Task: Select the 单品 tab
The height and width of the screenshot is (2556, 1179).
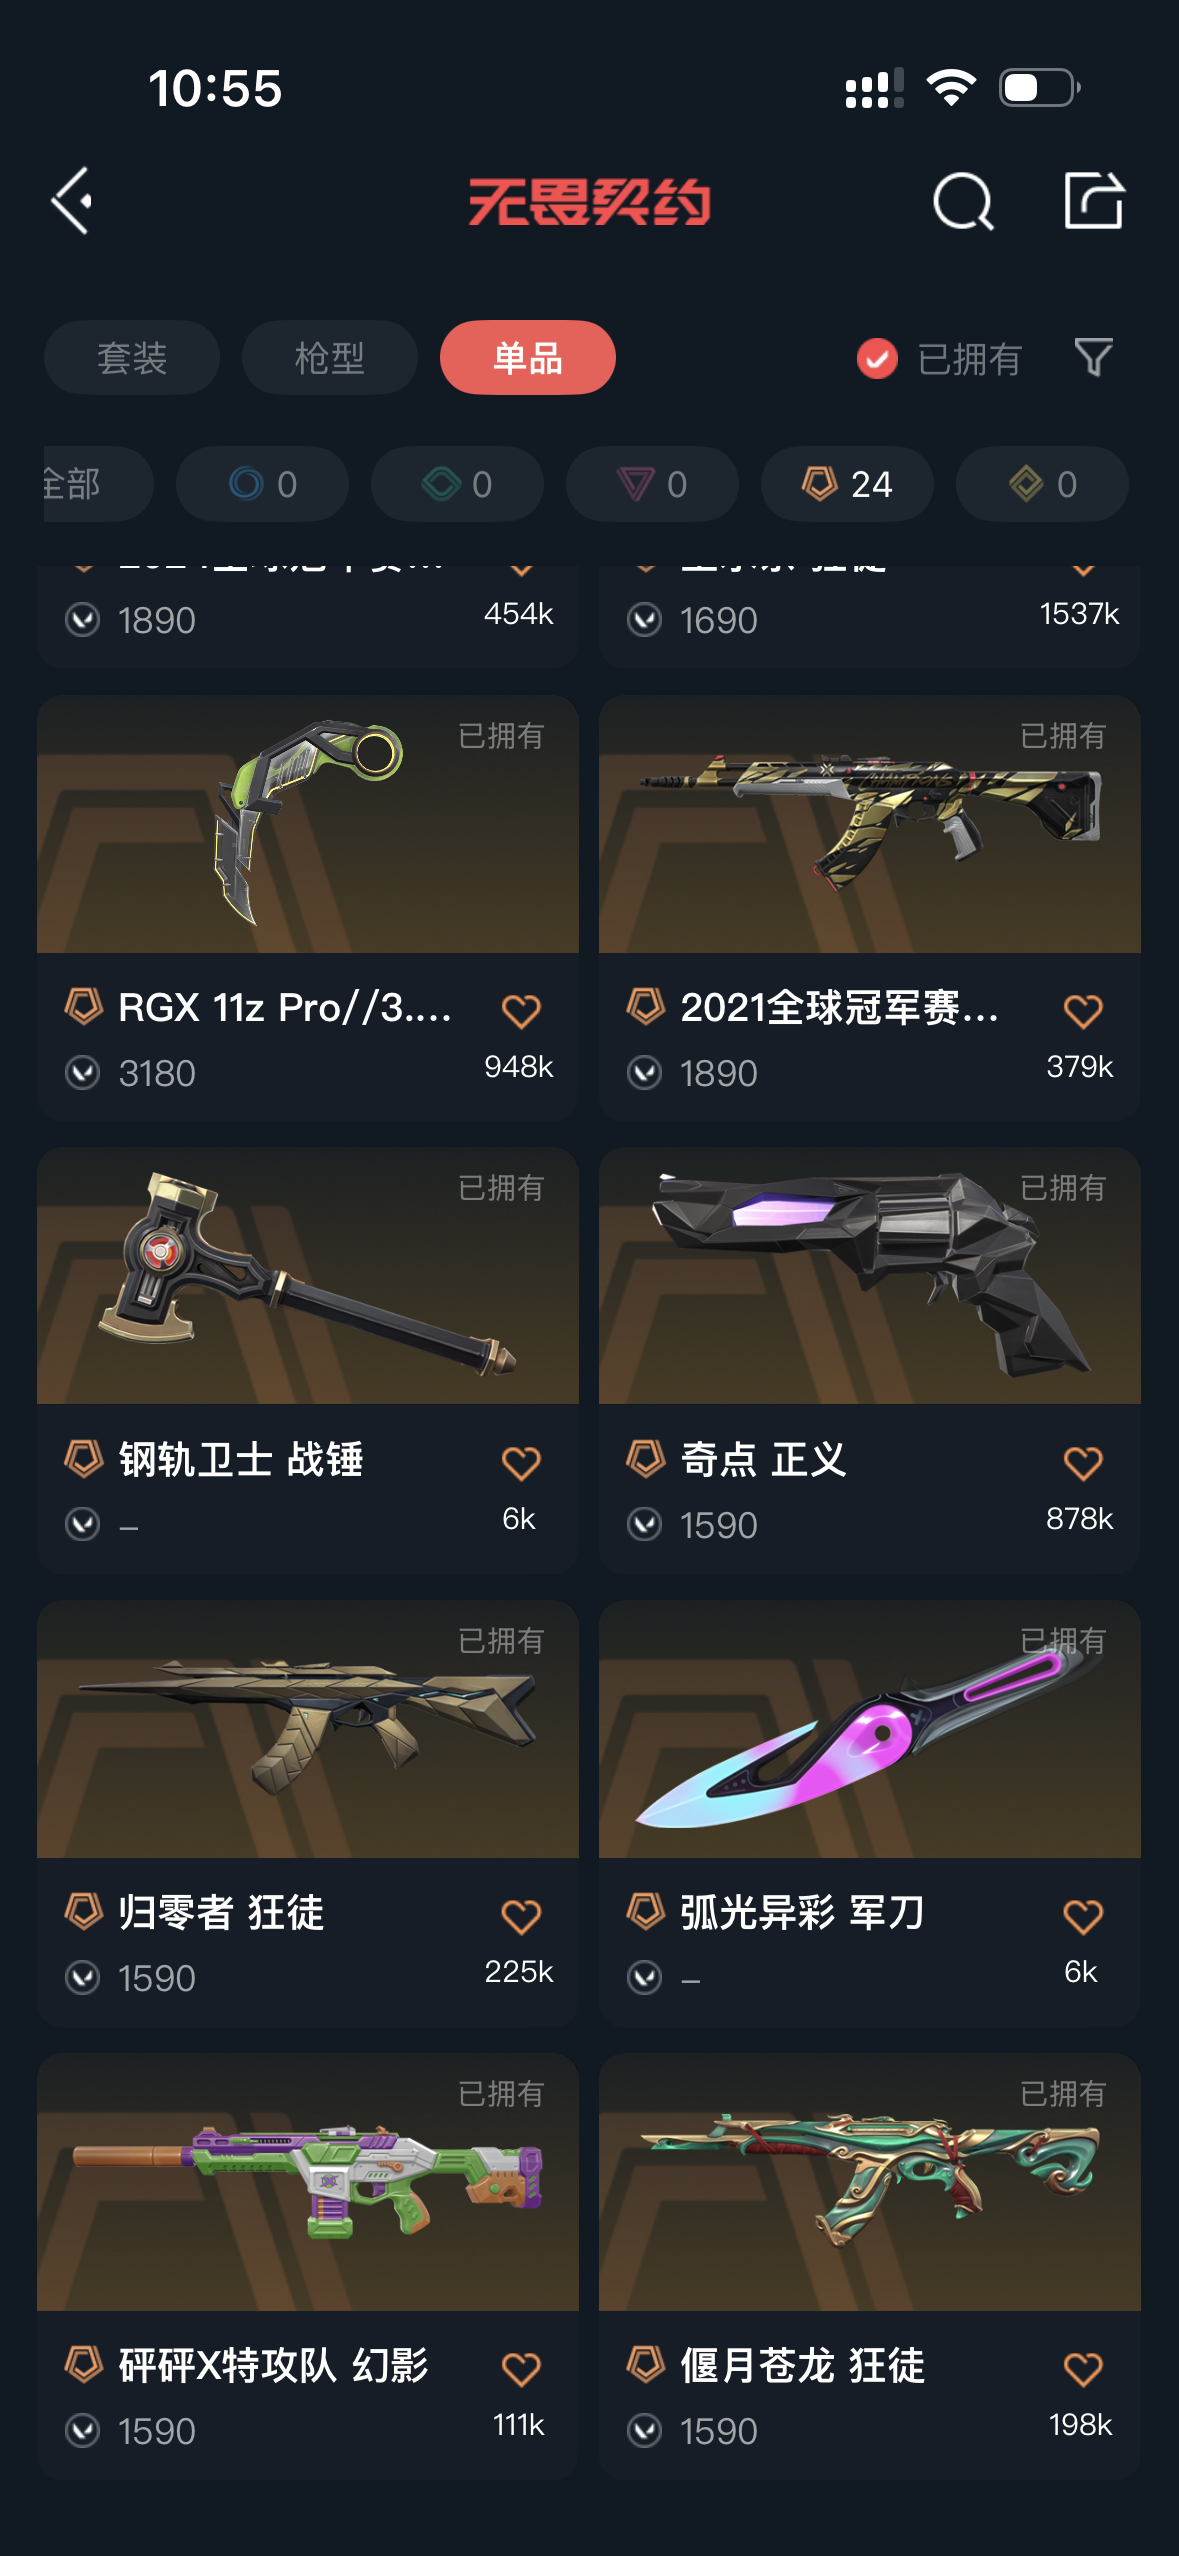Action: [528, 357]
